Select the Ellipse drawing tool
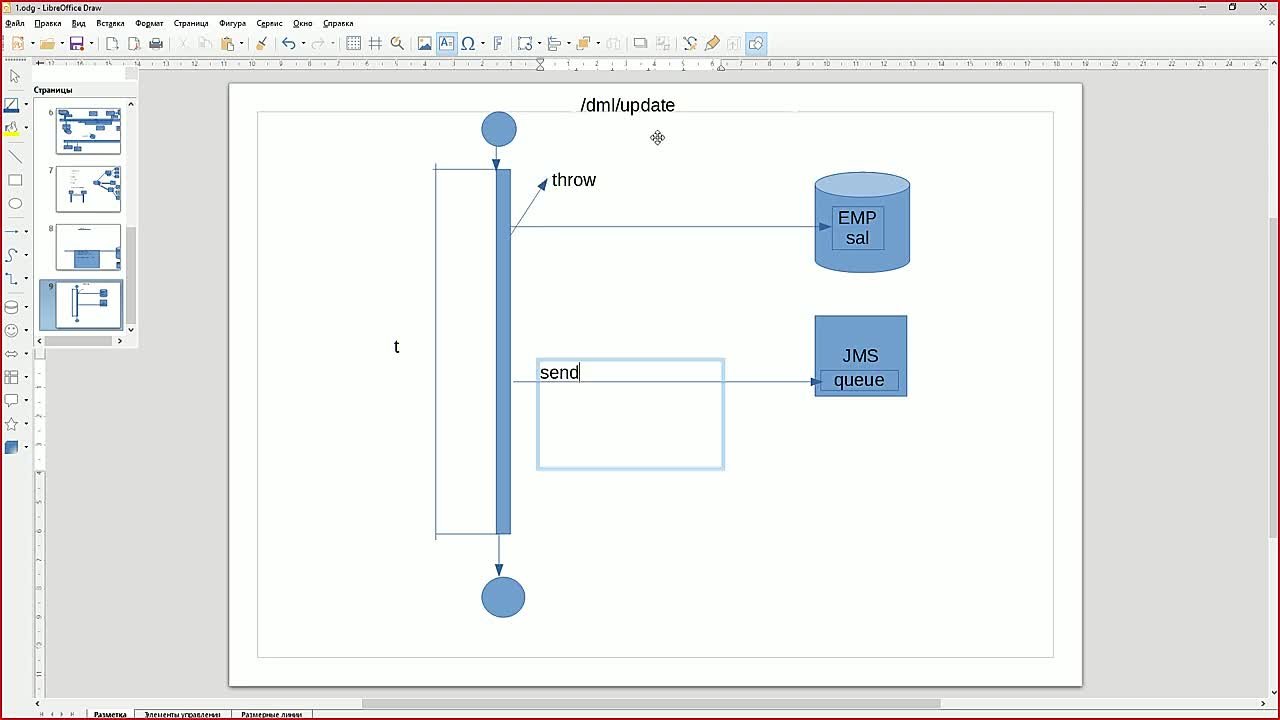The height and width of the screenshot is (720, 1280). [x=15, y=204]
